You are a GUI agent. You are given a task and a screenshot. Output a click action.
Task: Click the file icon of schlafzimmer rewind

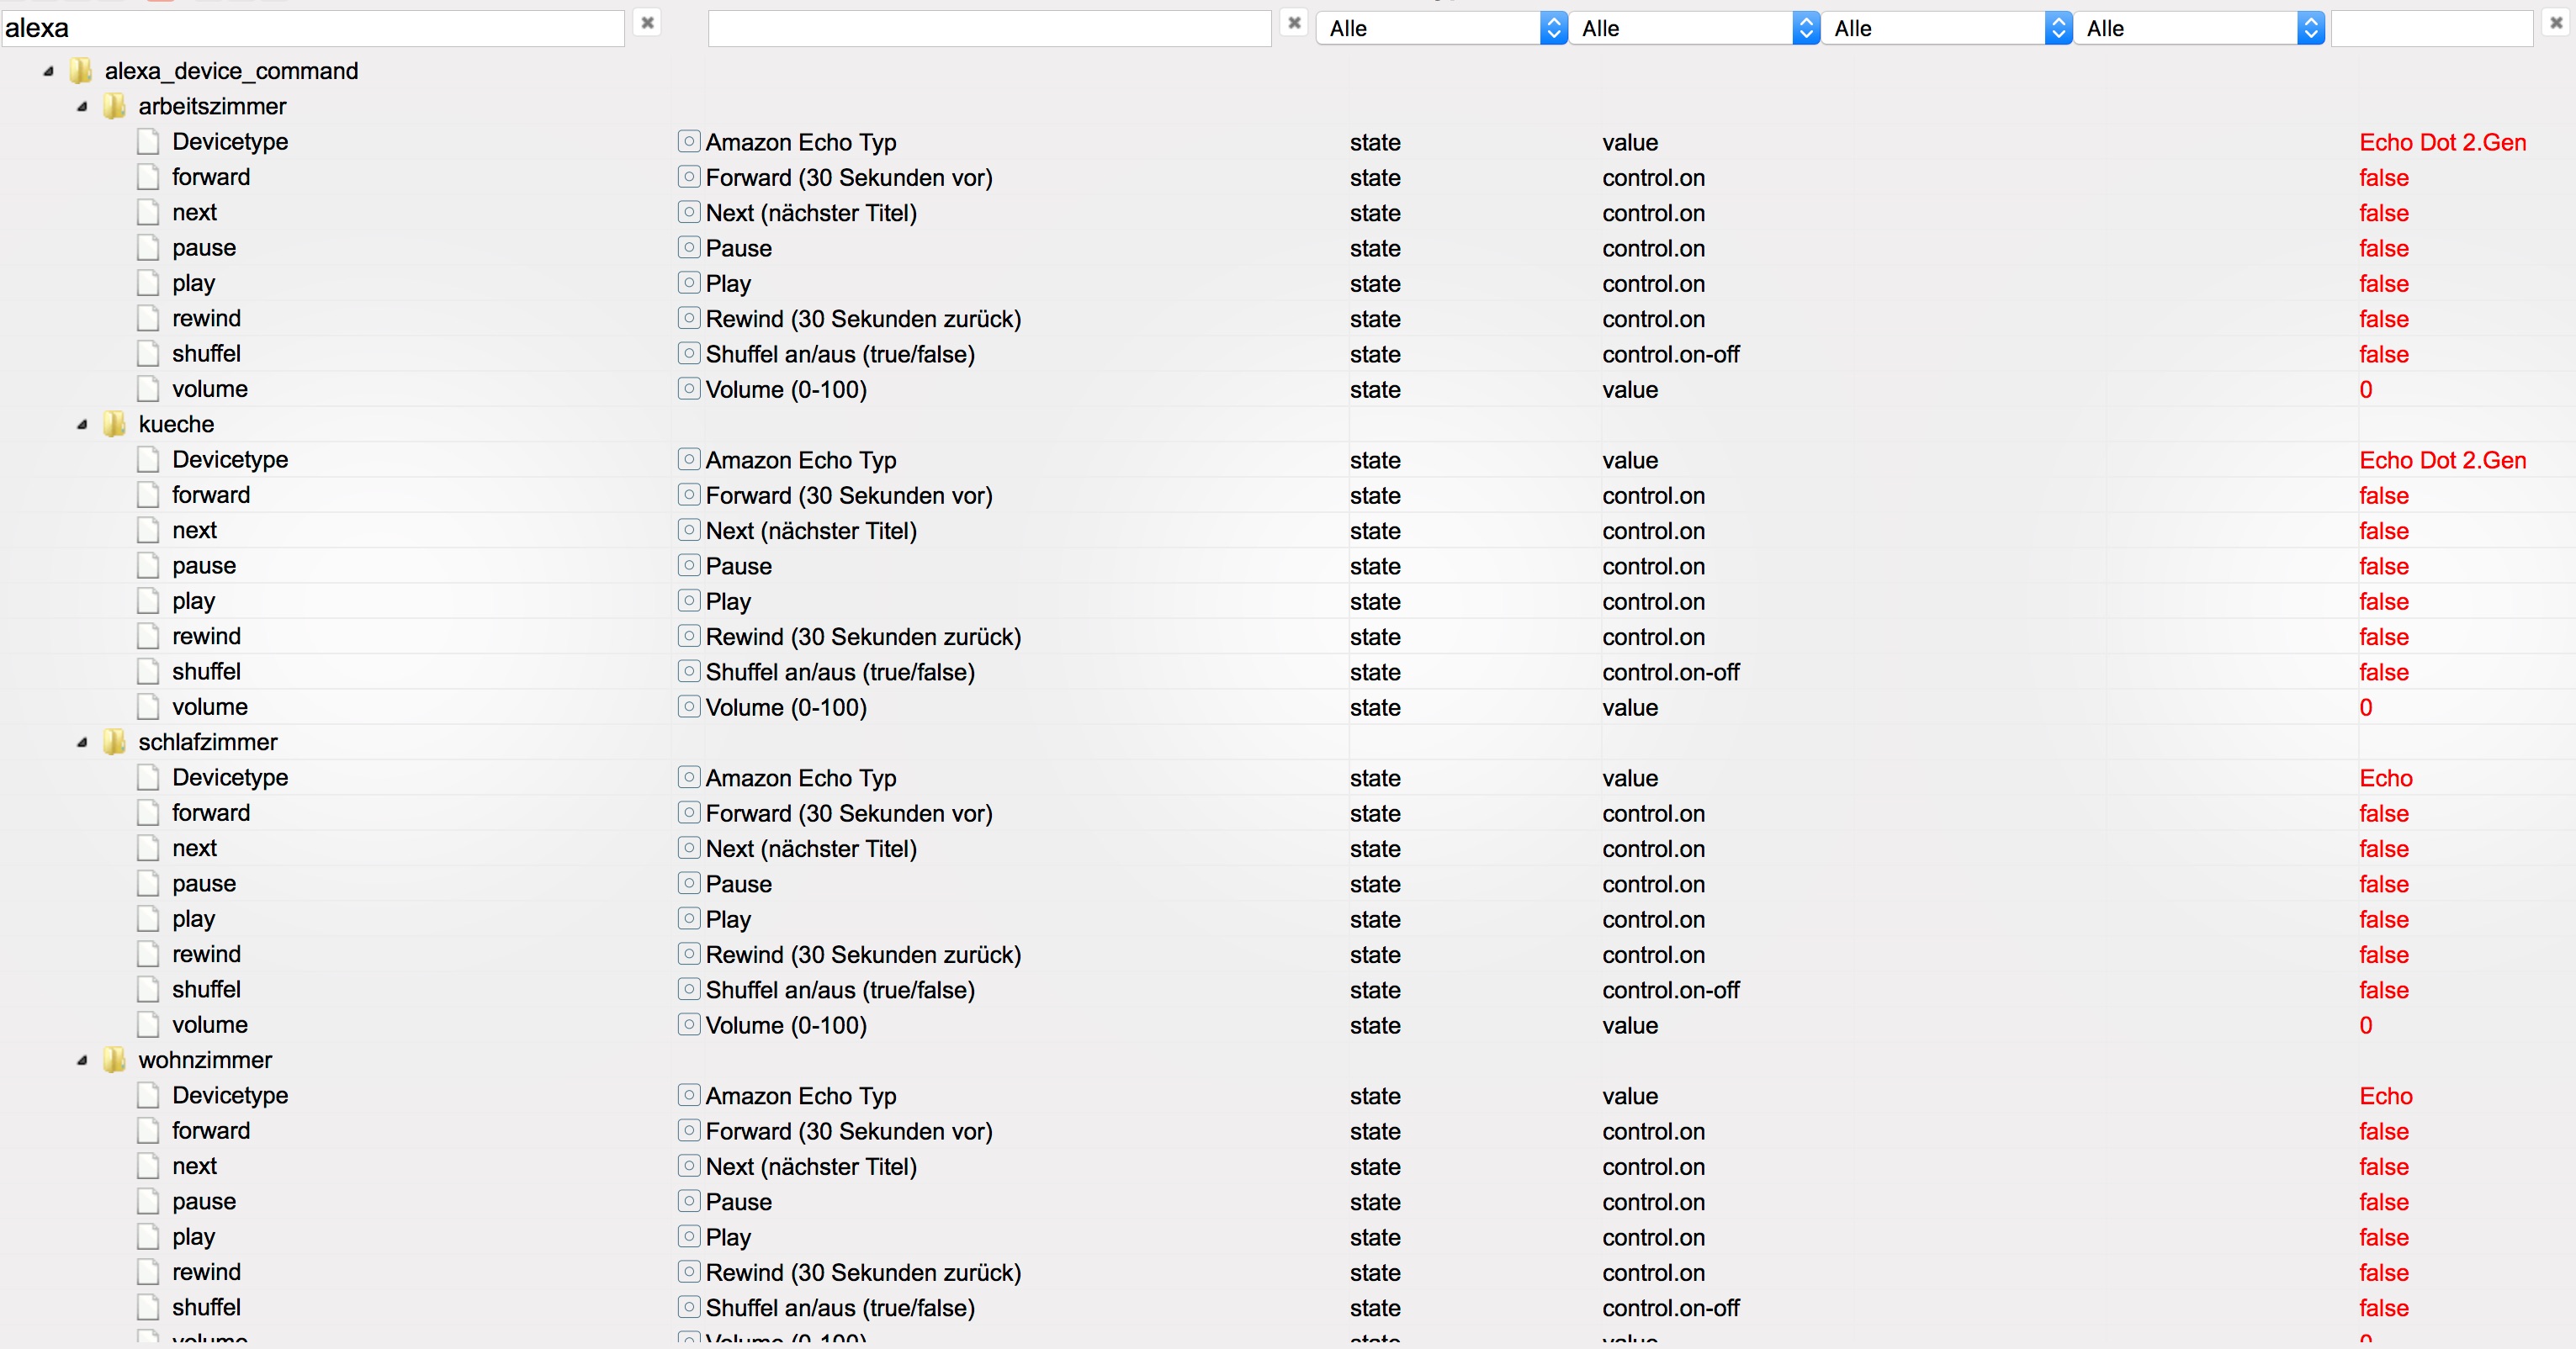pos(148,954)
